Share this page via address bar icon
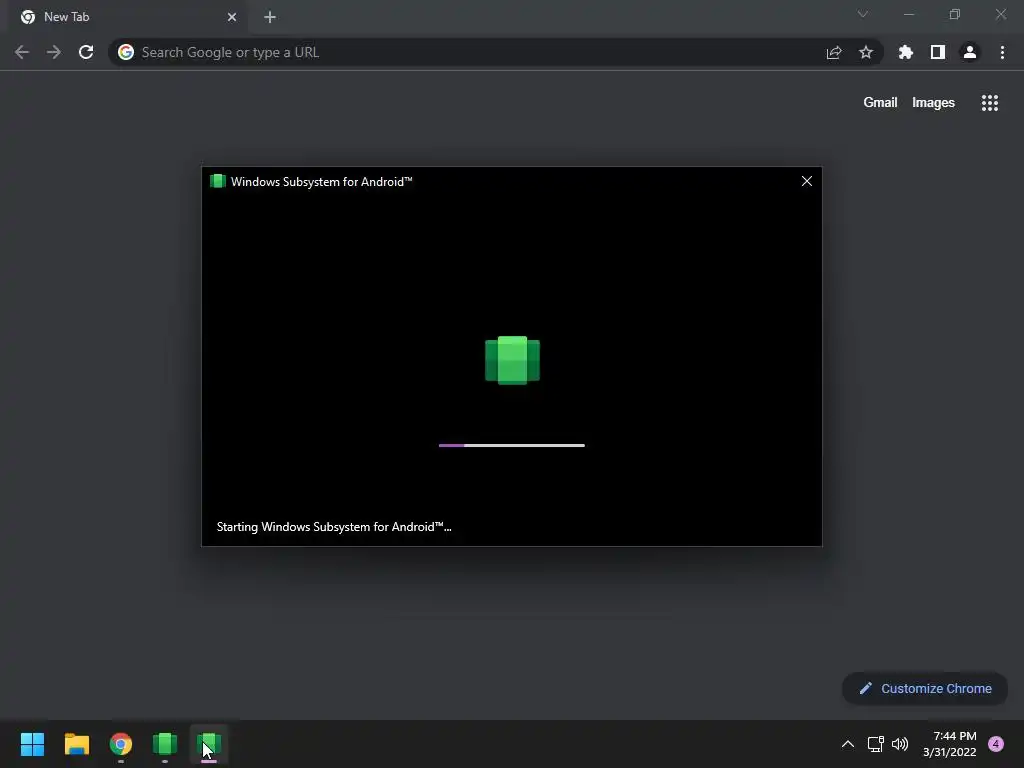This screenshot has width=1024, height=768. pos(834,52)
